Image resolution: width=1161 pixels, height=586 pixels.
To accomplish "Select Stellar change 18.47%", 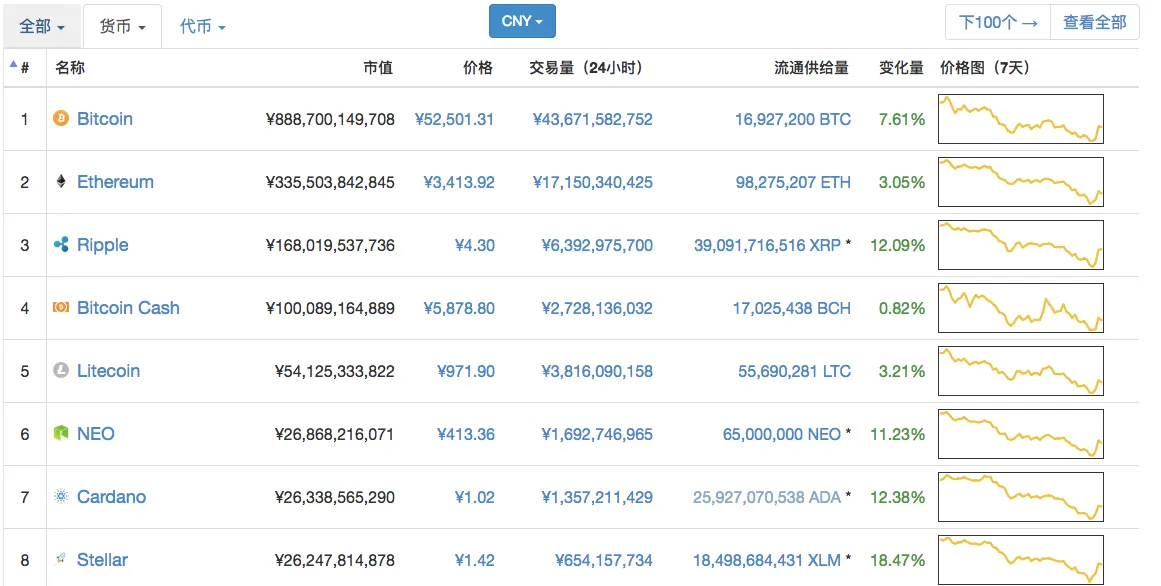I will click(897, 560).
